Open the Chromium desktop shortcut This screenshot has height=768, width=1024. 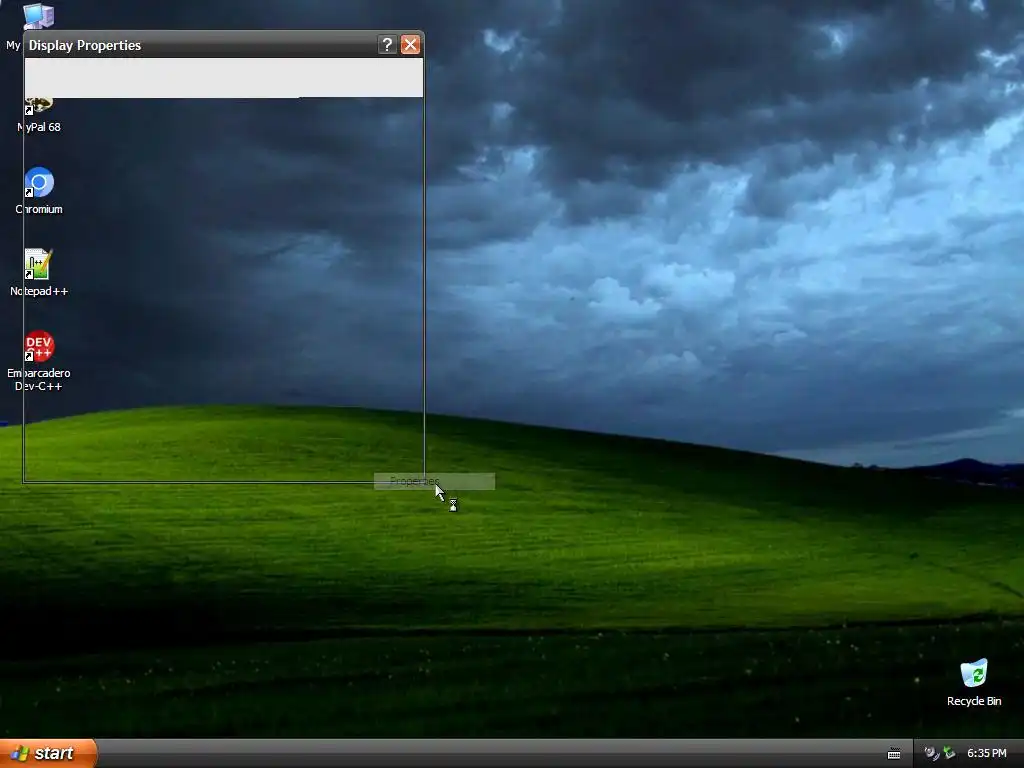coord(39,183)
